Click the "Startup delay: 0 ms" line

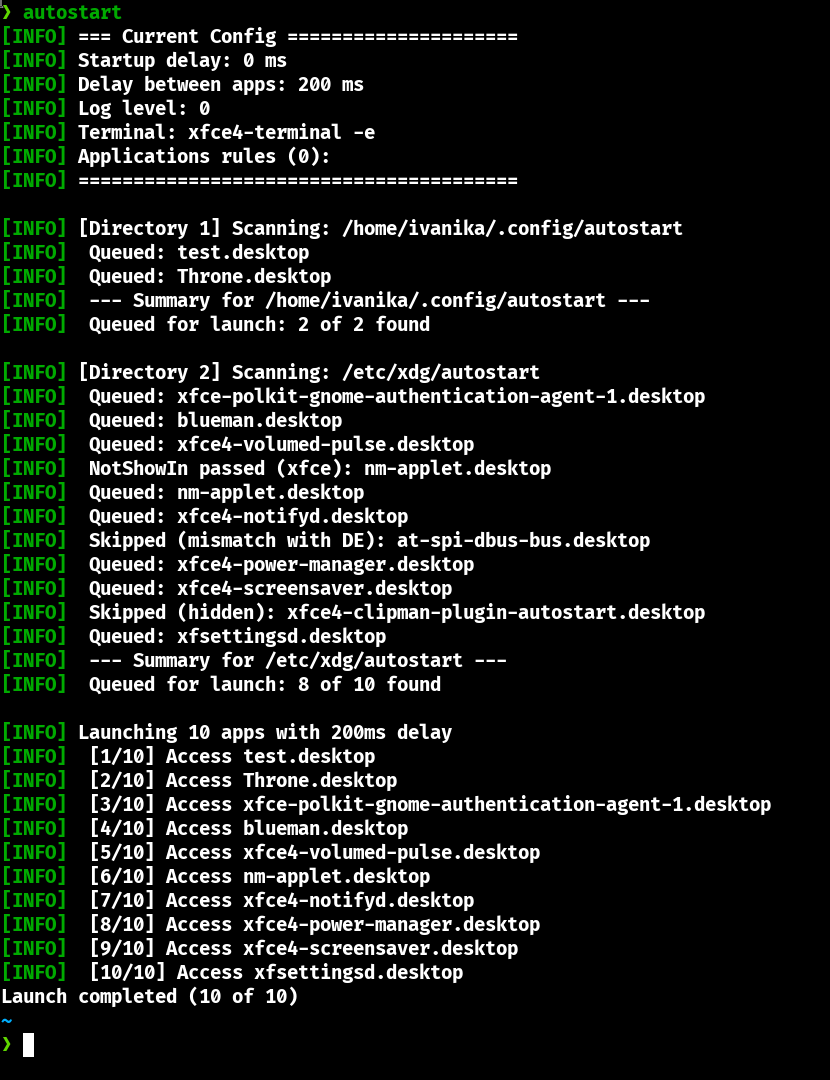pos(182,60)
